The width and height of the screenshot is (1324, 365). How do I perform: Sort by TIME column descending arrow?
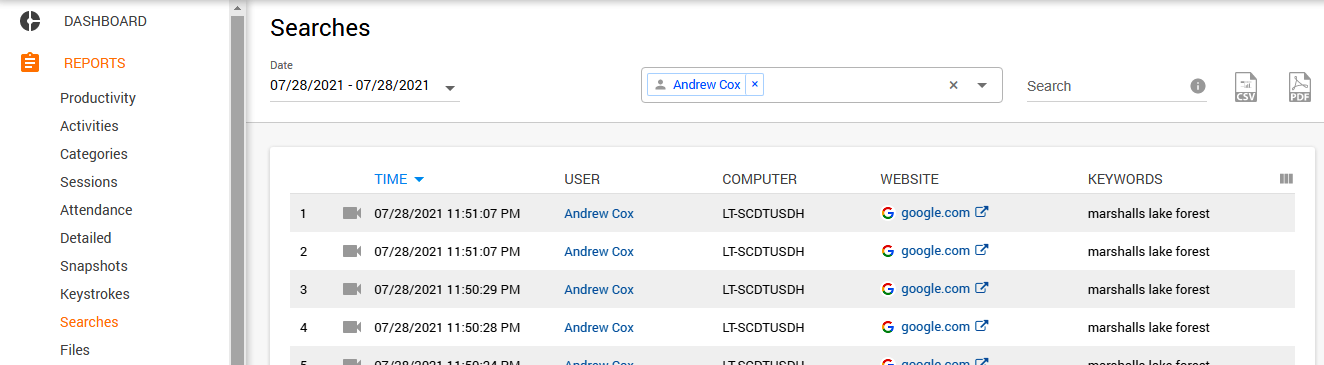click(419, 180)
